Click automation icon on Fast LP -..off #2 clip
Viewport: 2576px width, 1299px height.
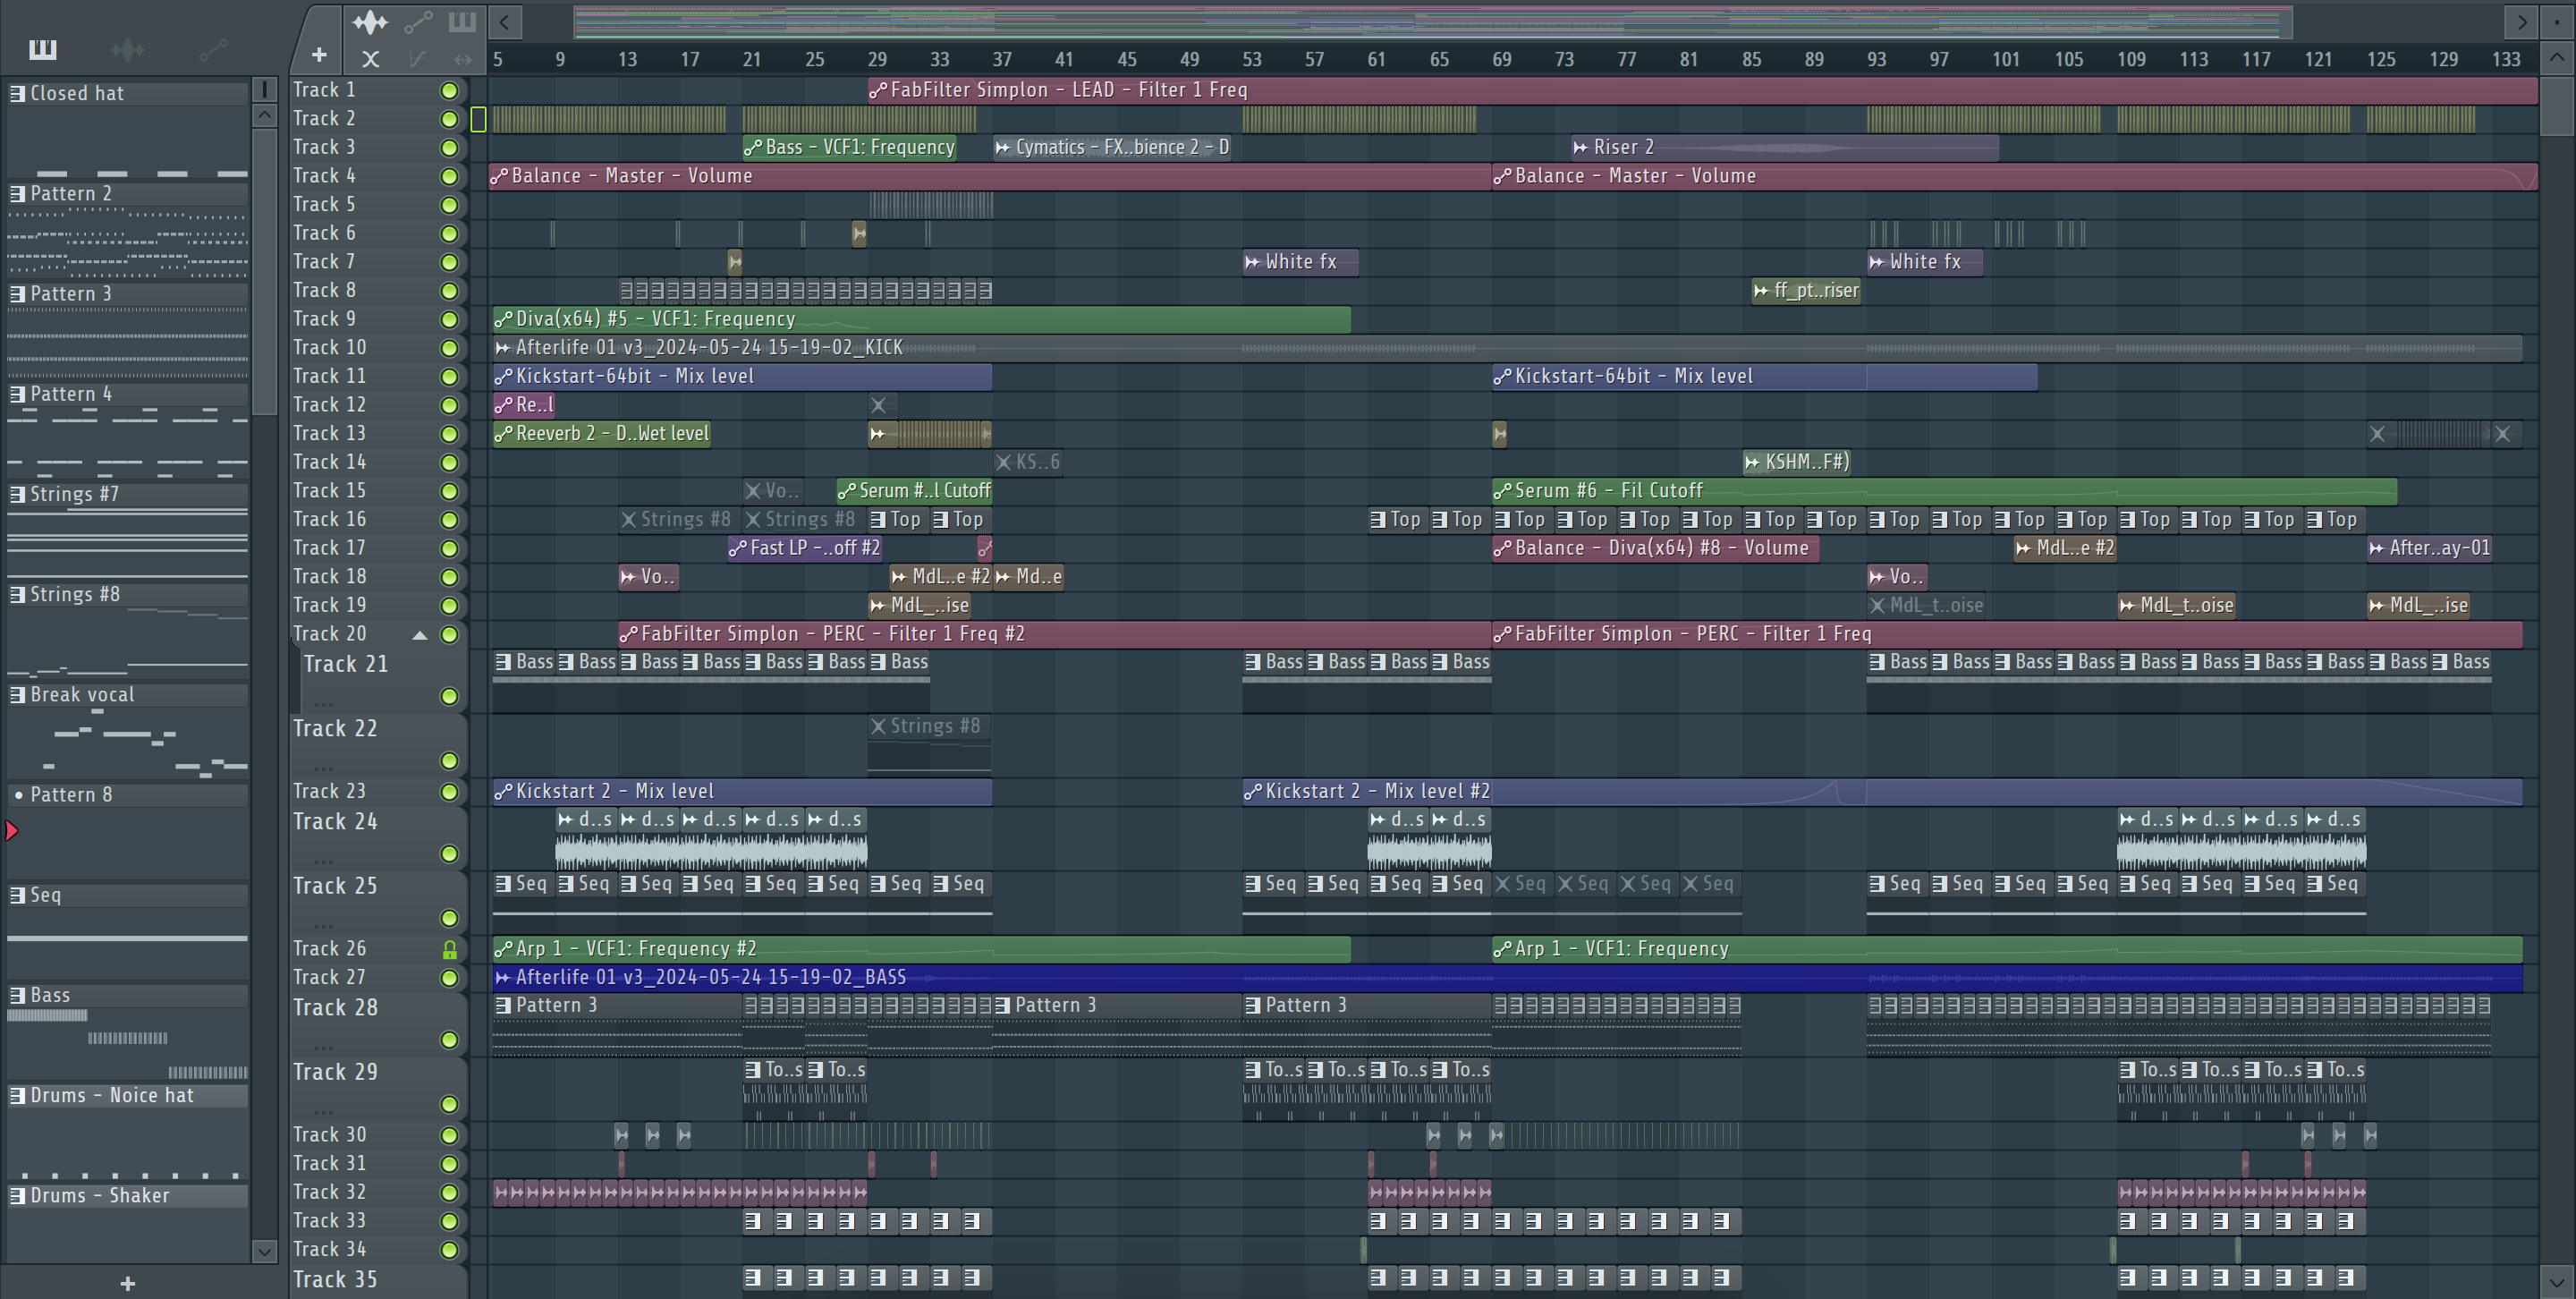737,548
